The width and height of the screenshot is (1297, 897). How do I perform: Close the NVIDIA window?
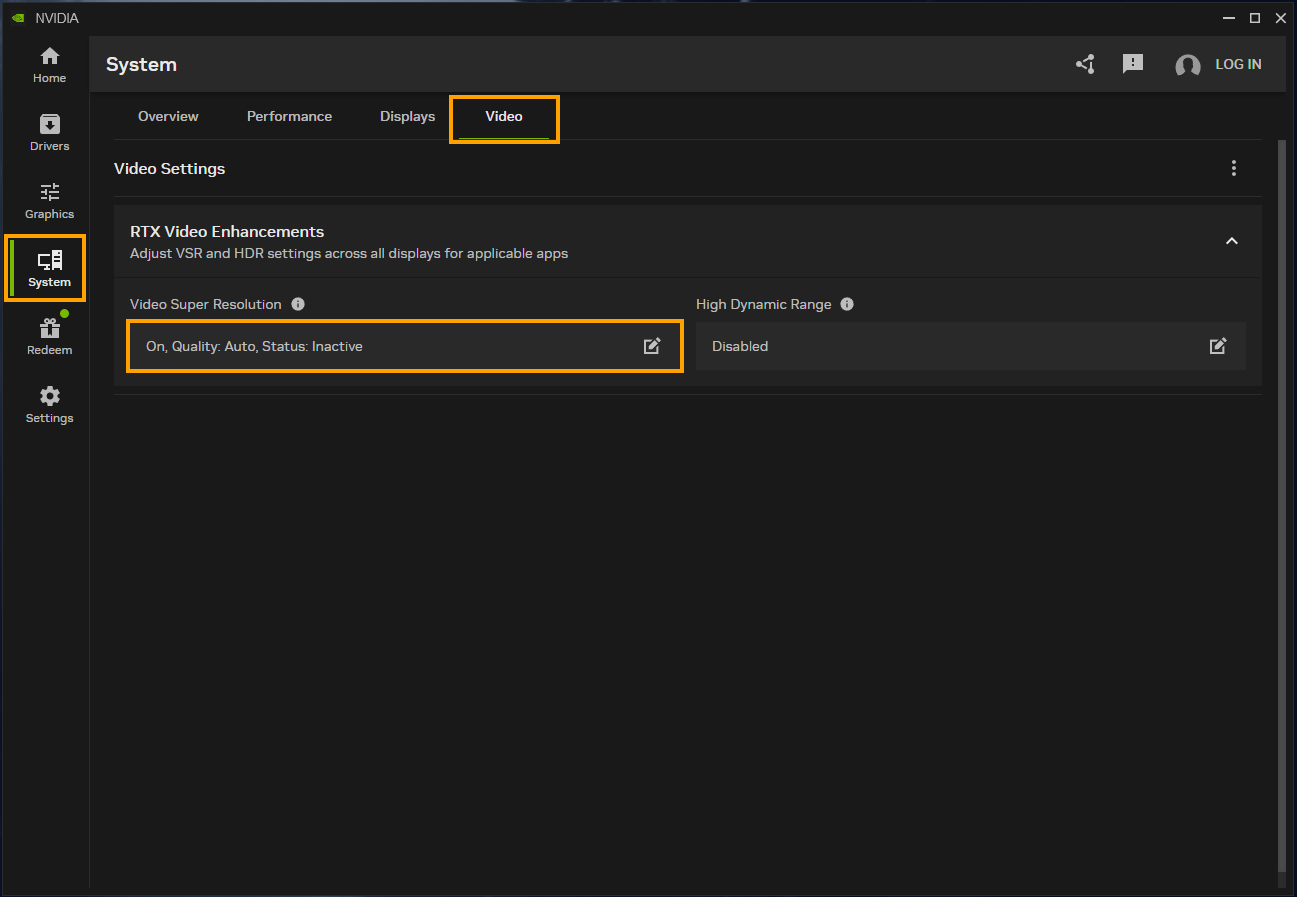point(1280,18)
